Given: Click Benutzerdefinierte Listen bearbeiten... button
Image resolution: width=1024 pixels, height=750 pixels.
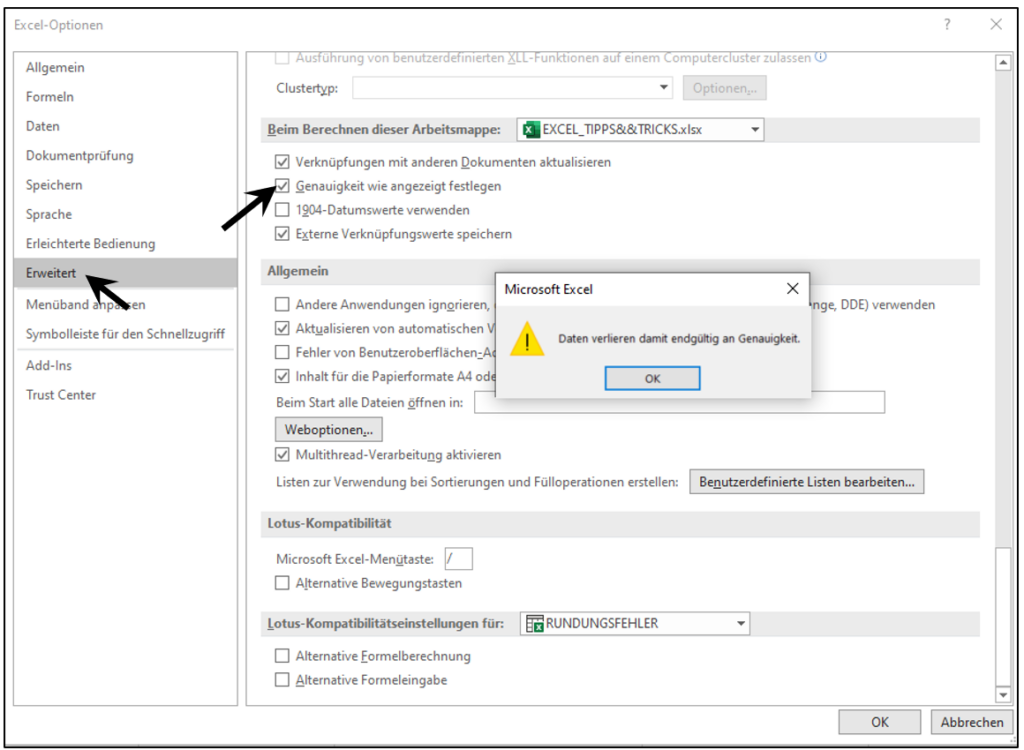Looking at the screenshot, I should click(x=807, y=481).
